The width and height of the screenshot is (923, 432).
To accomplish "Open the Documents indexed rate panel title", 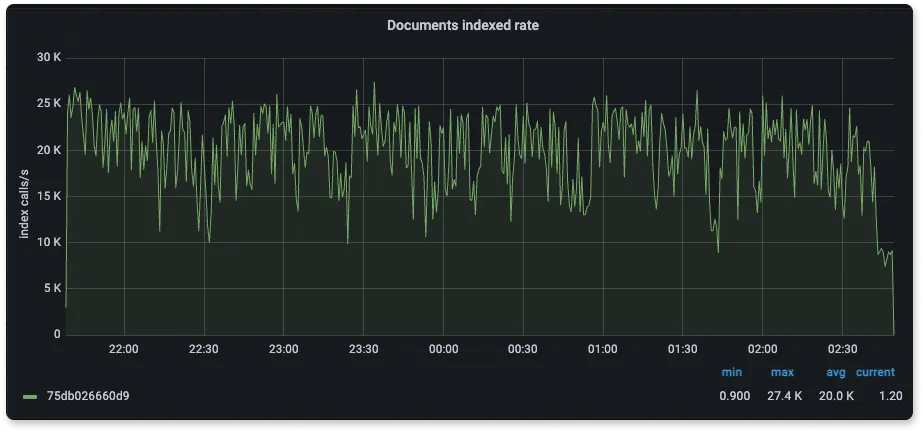I will pyautogui.click(x=462, y=25).
